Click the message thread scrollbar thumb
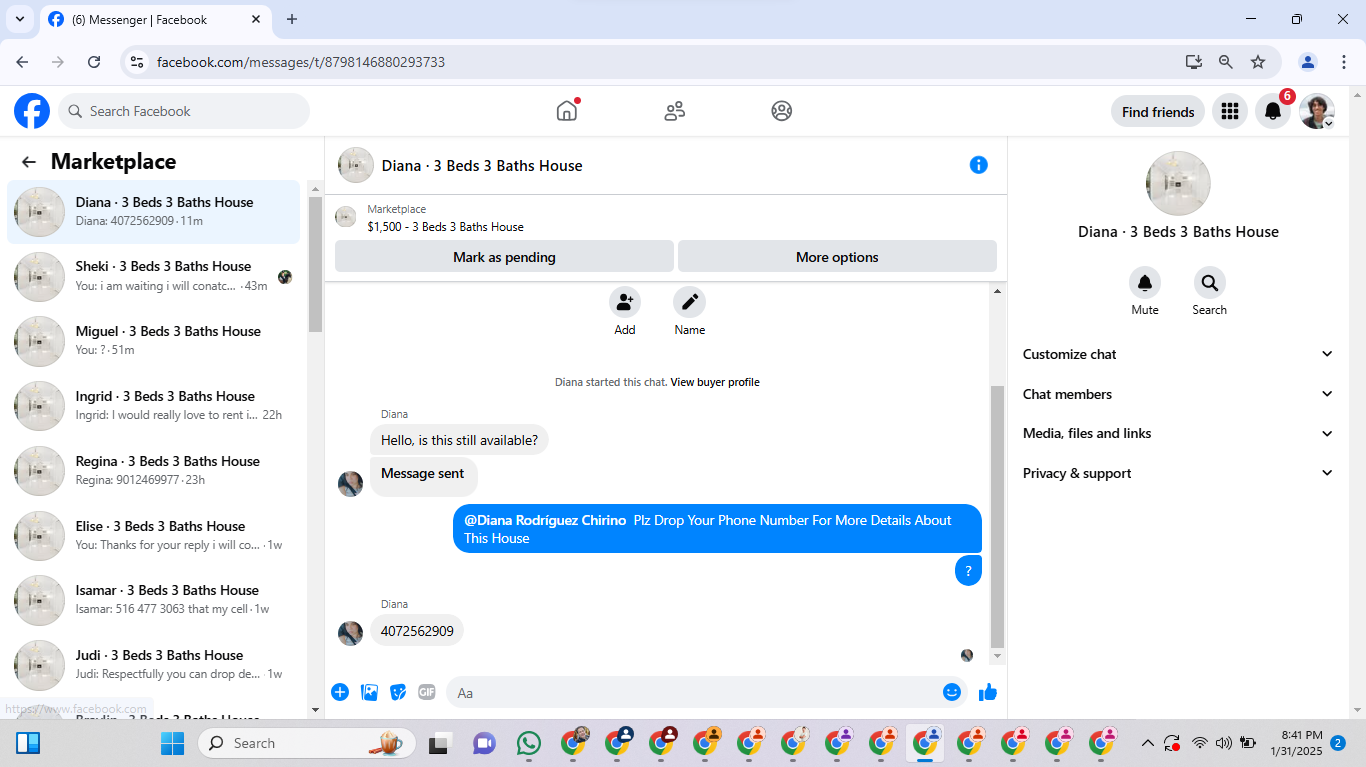The width and height of the screenshot is (1366, 767). (x=996, y=516)
